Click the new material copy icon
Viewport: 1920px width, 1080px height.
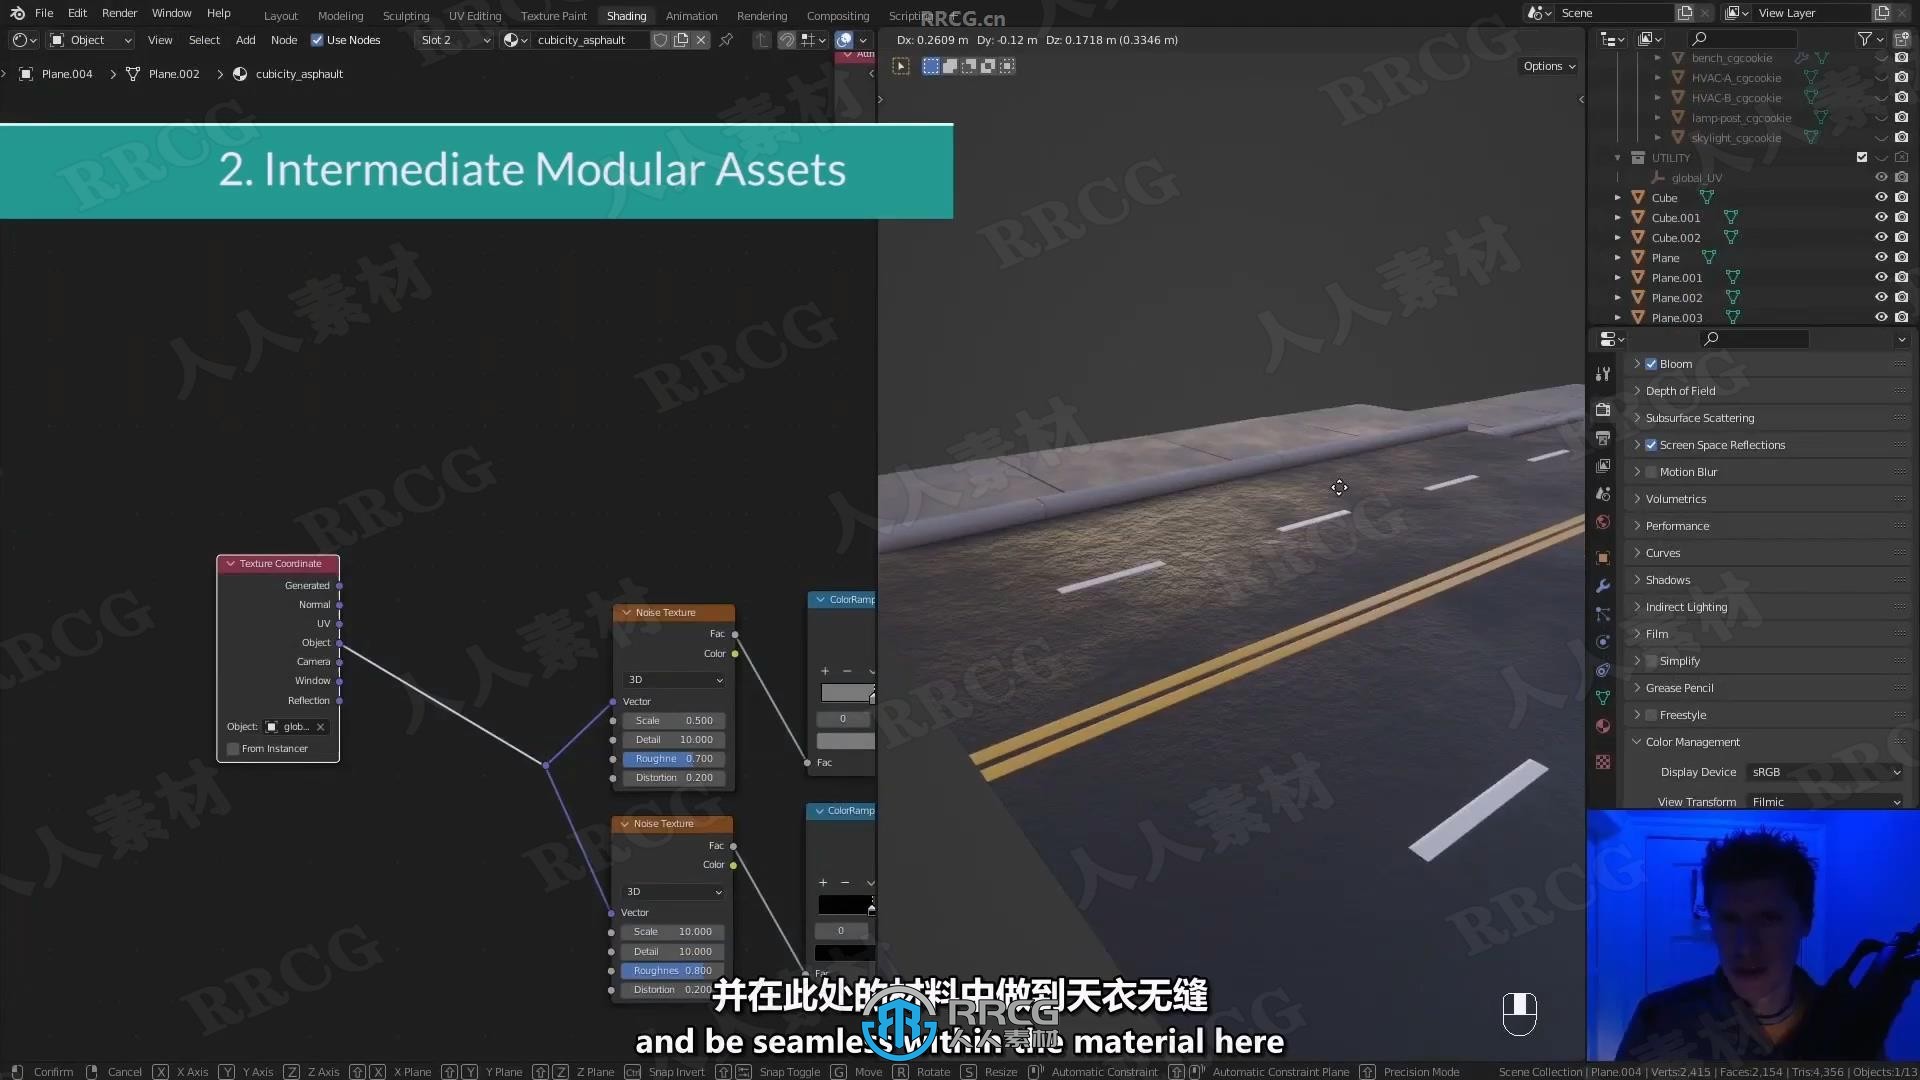tap(681, 40)
